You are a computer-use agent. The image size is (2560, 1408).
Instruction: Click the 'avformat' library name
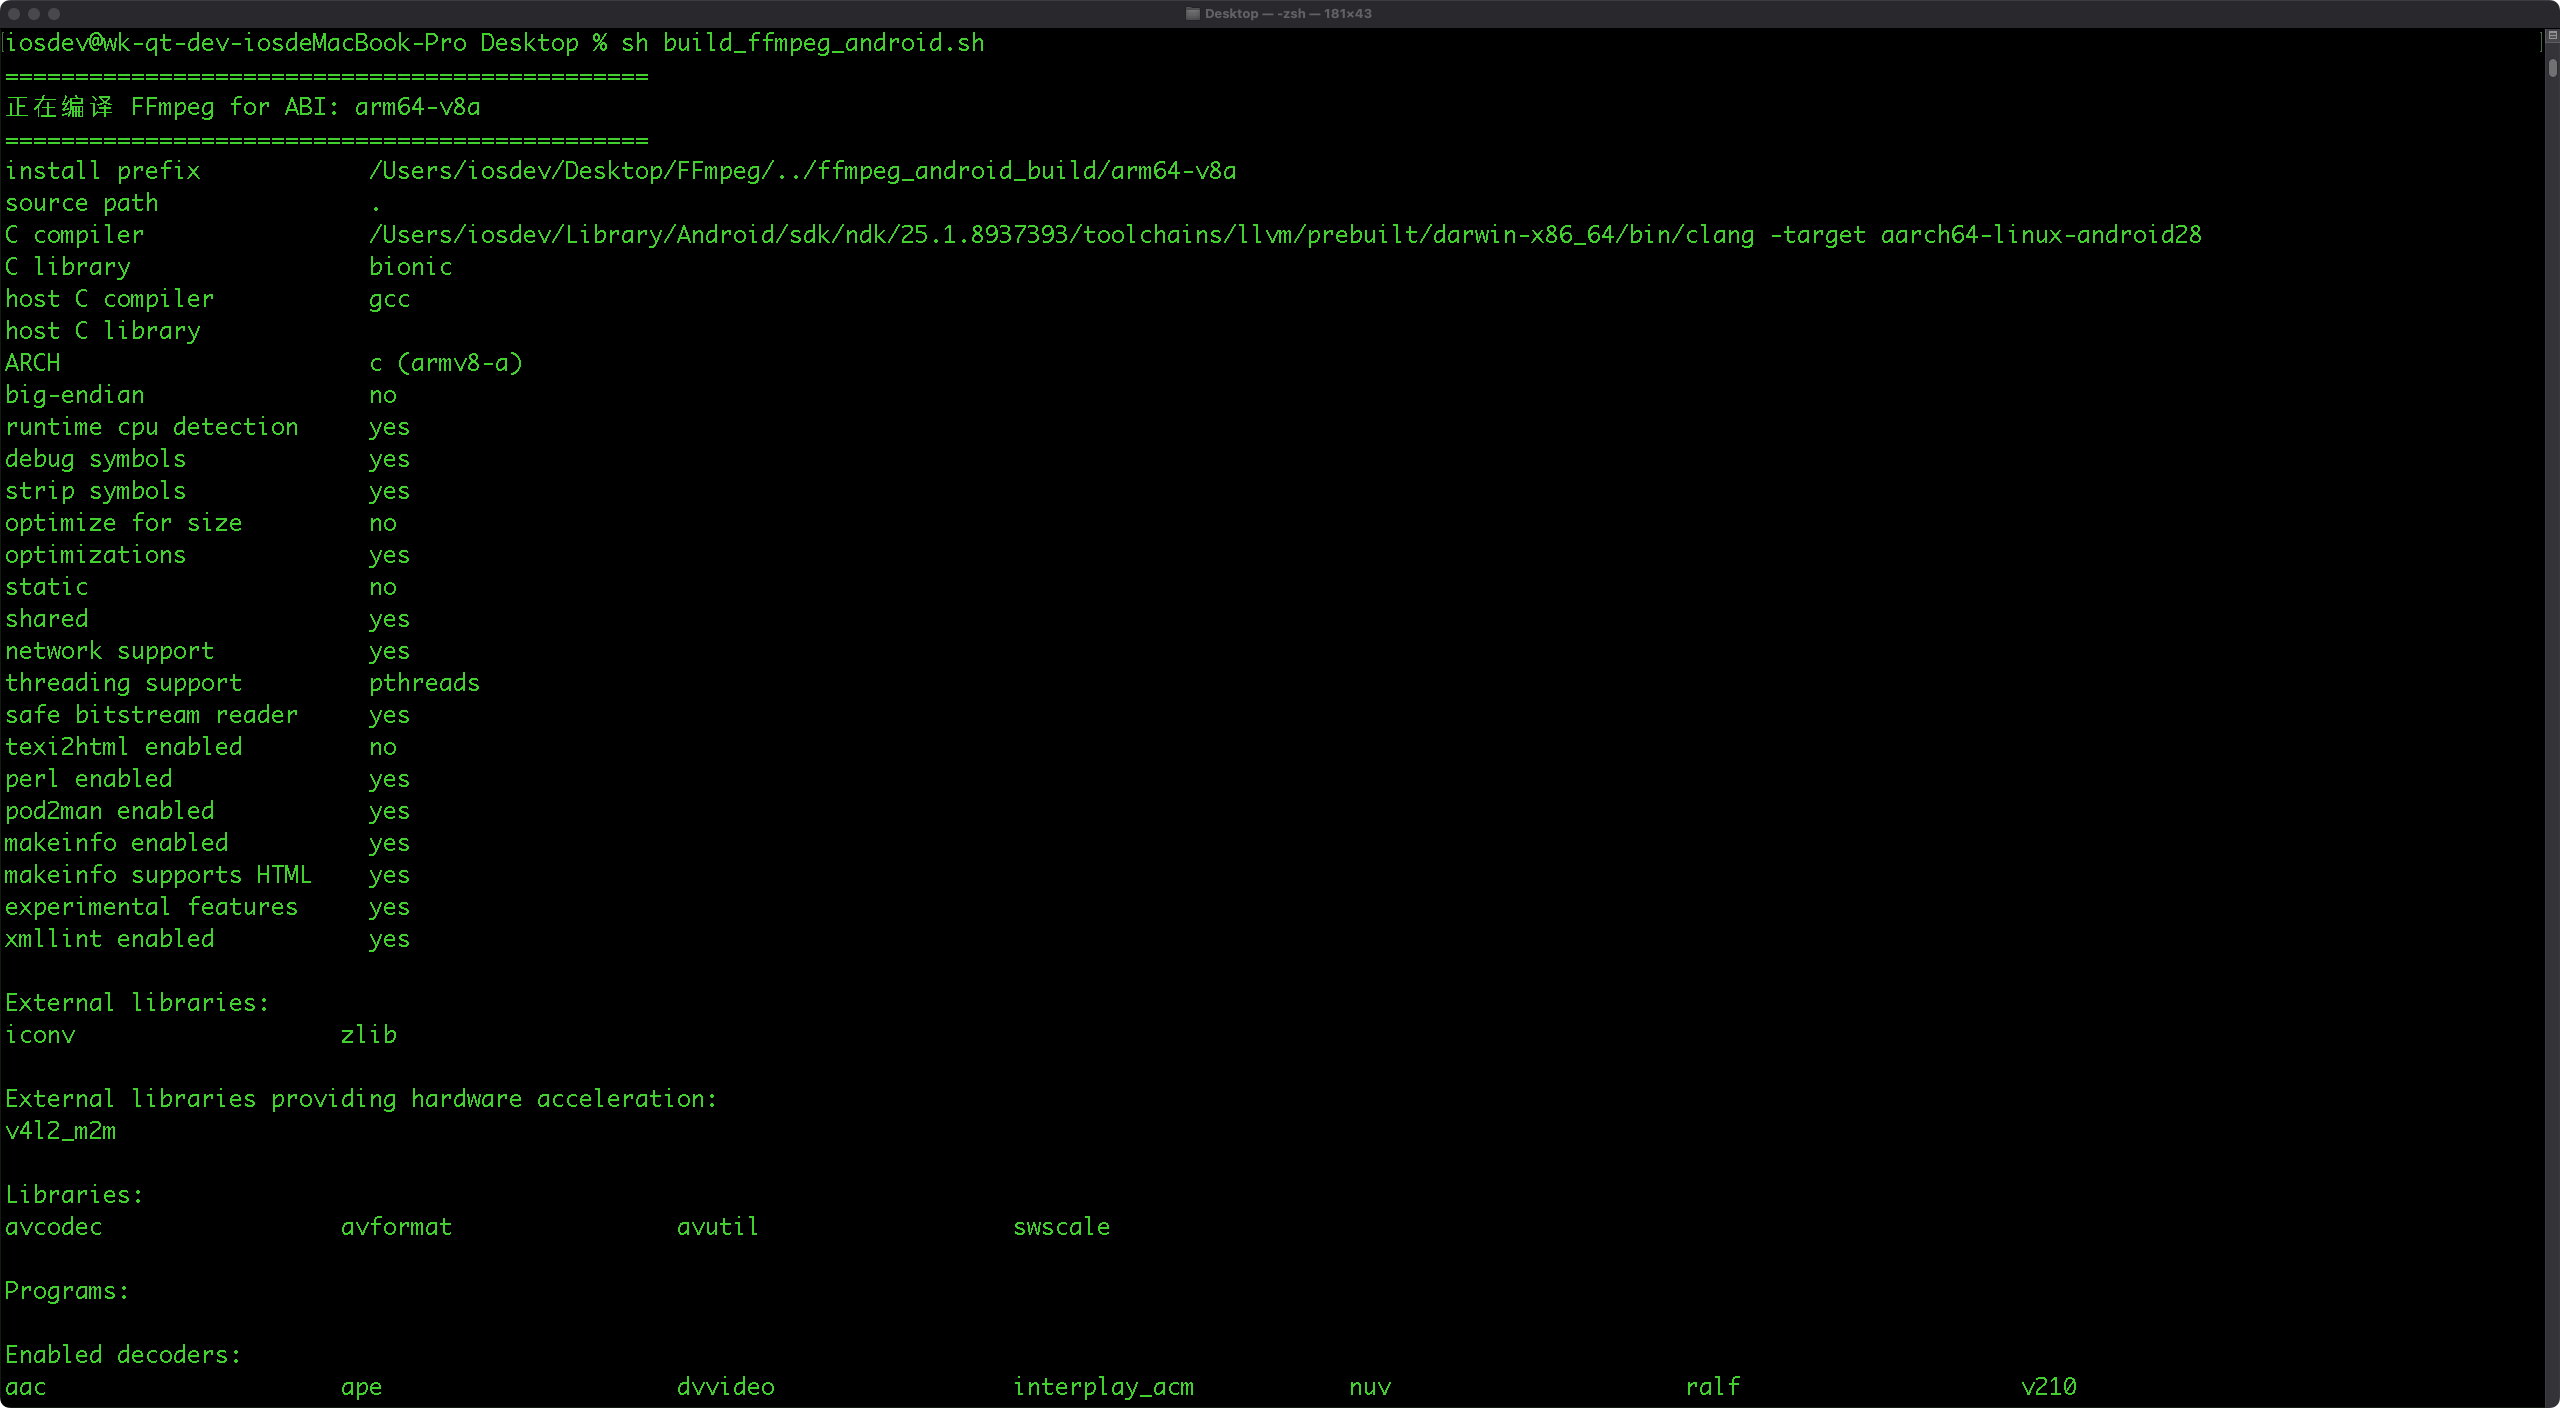(397, 1227)
